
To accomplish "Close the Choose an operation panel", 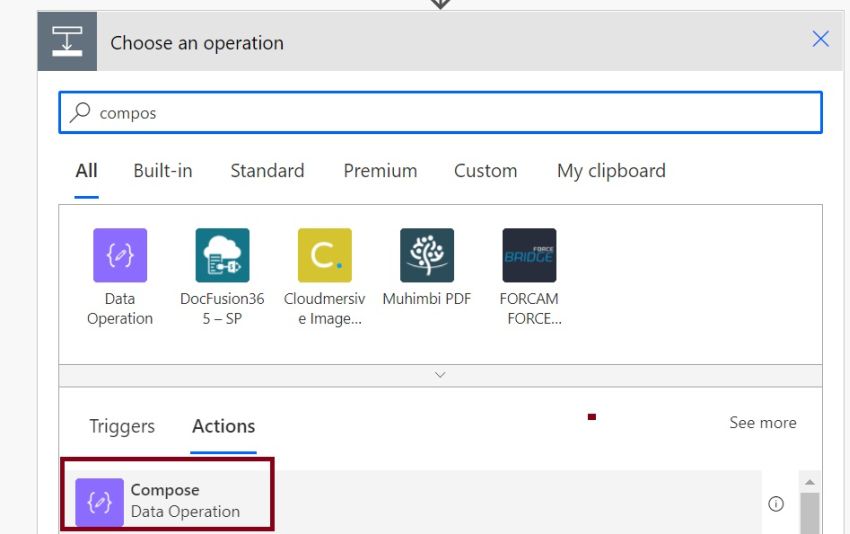I will (x=820, y=39).
